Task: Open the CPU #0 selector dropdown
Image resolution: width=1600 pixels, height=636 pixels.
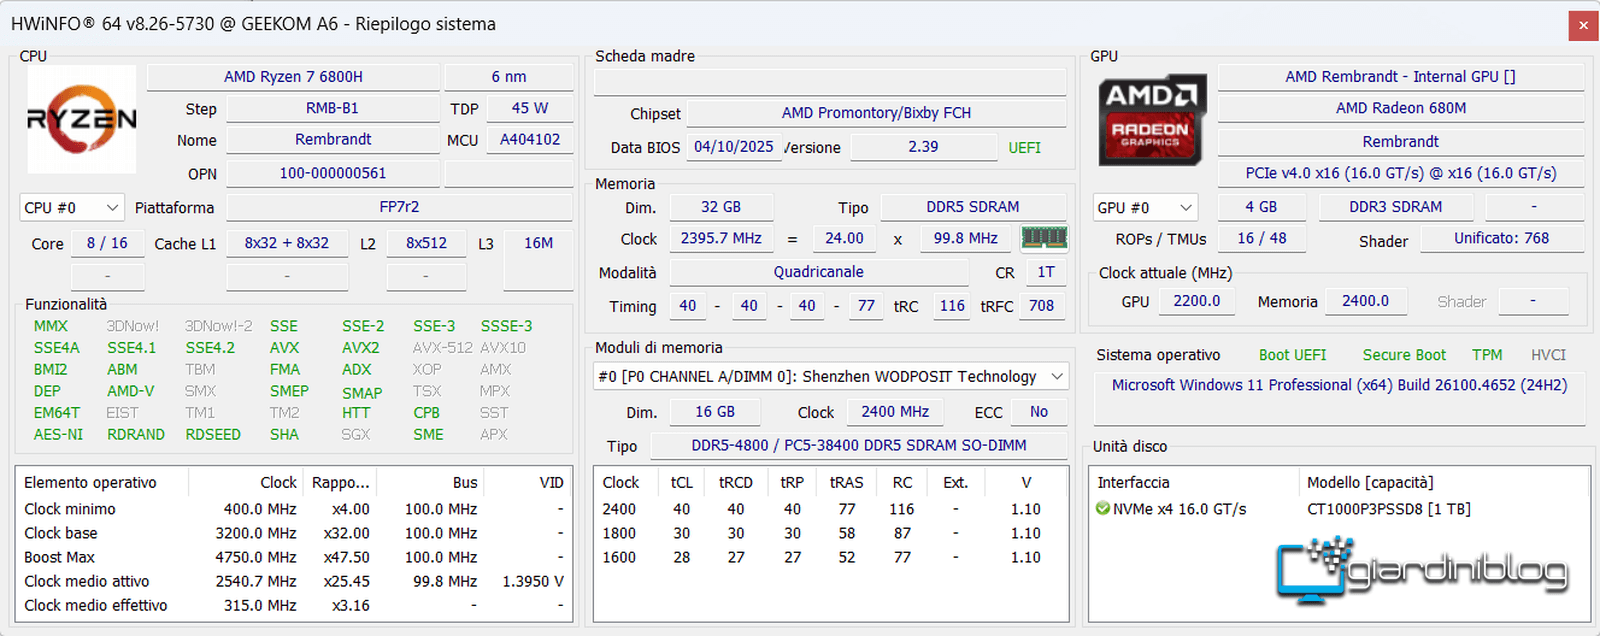Action: coord(72,208)
